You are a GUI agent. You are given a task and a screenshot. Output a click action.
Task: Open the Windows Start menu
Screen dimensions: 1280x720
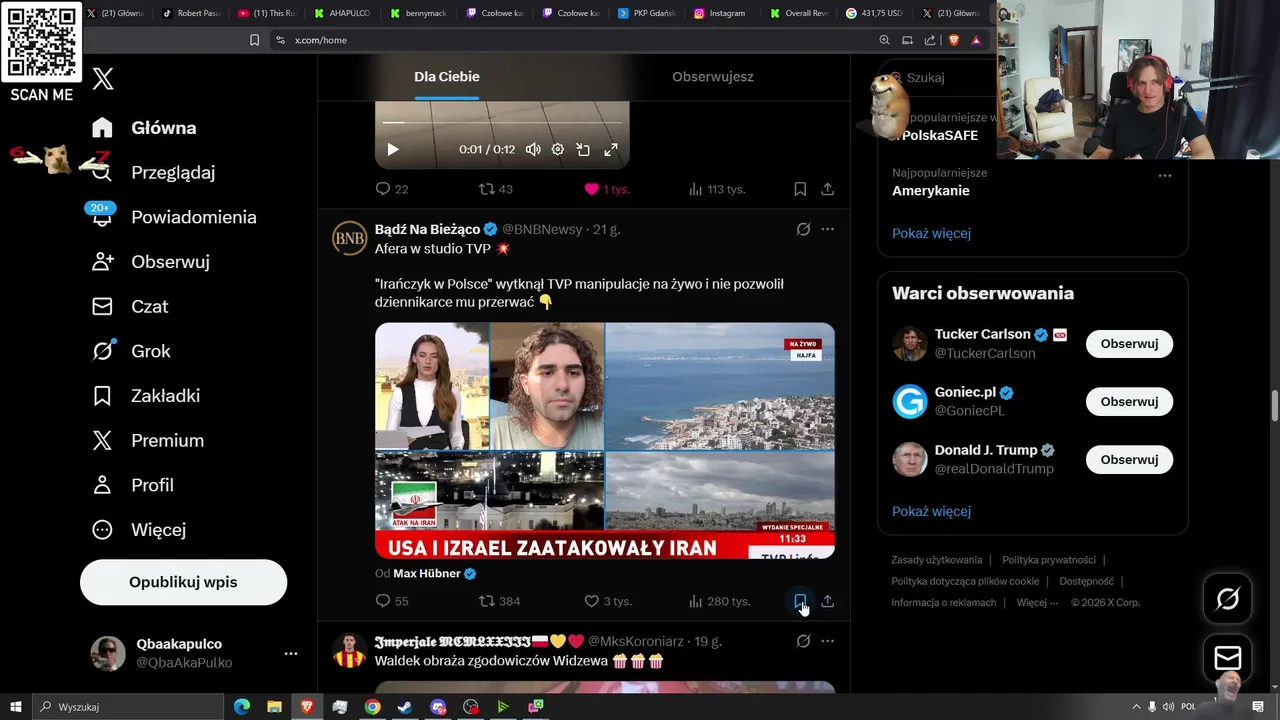pyautogui.click(x=15, y=707)
